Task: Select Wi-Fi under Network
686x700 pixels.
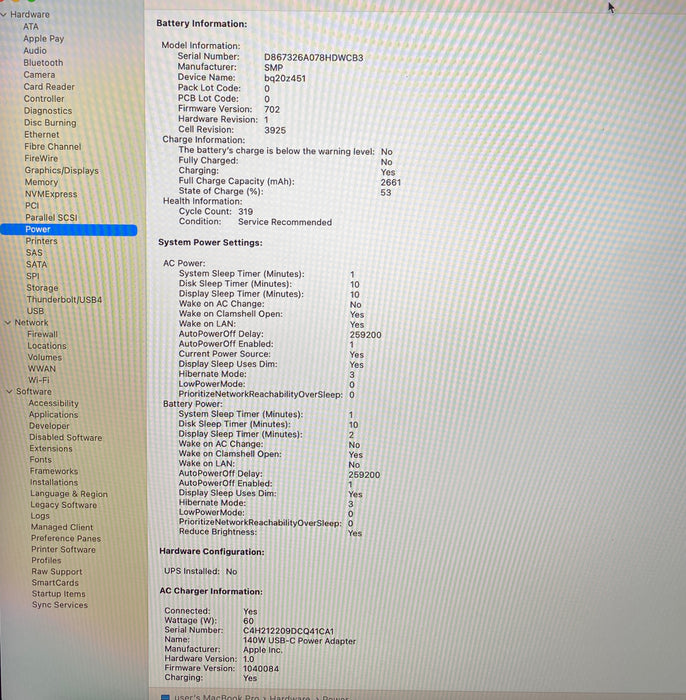Action: click(x=39, y=380)
